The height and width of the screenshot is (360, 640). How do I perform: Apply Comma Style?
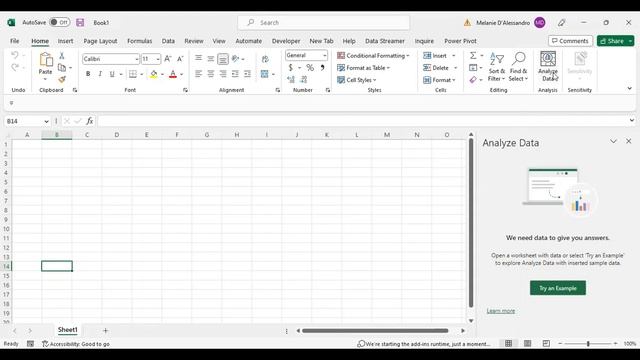click(x=322, y=67)
